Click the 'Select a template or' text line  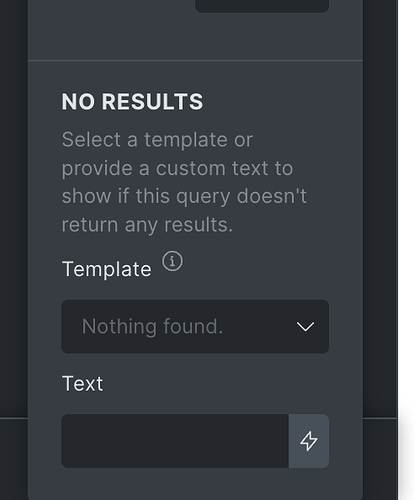[157, 139]
